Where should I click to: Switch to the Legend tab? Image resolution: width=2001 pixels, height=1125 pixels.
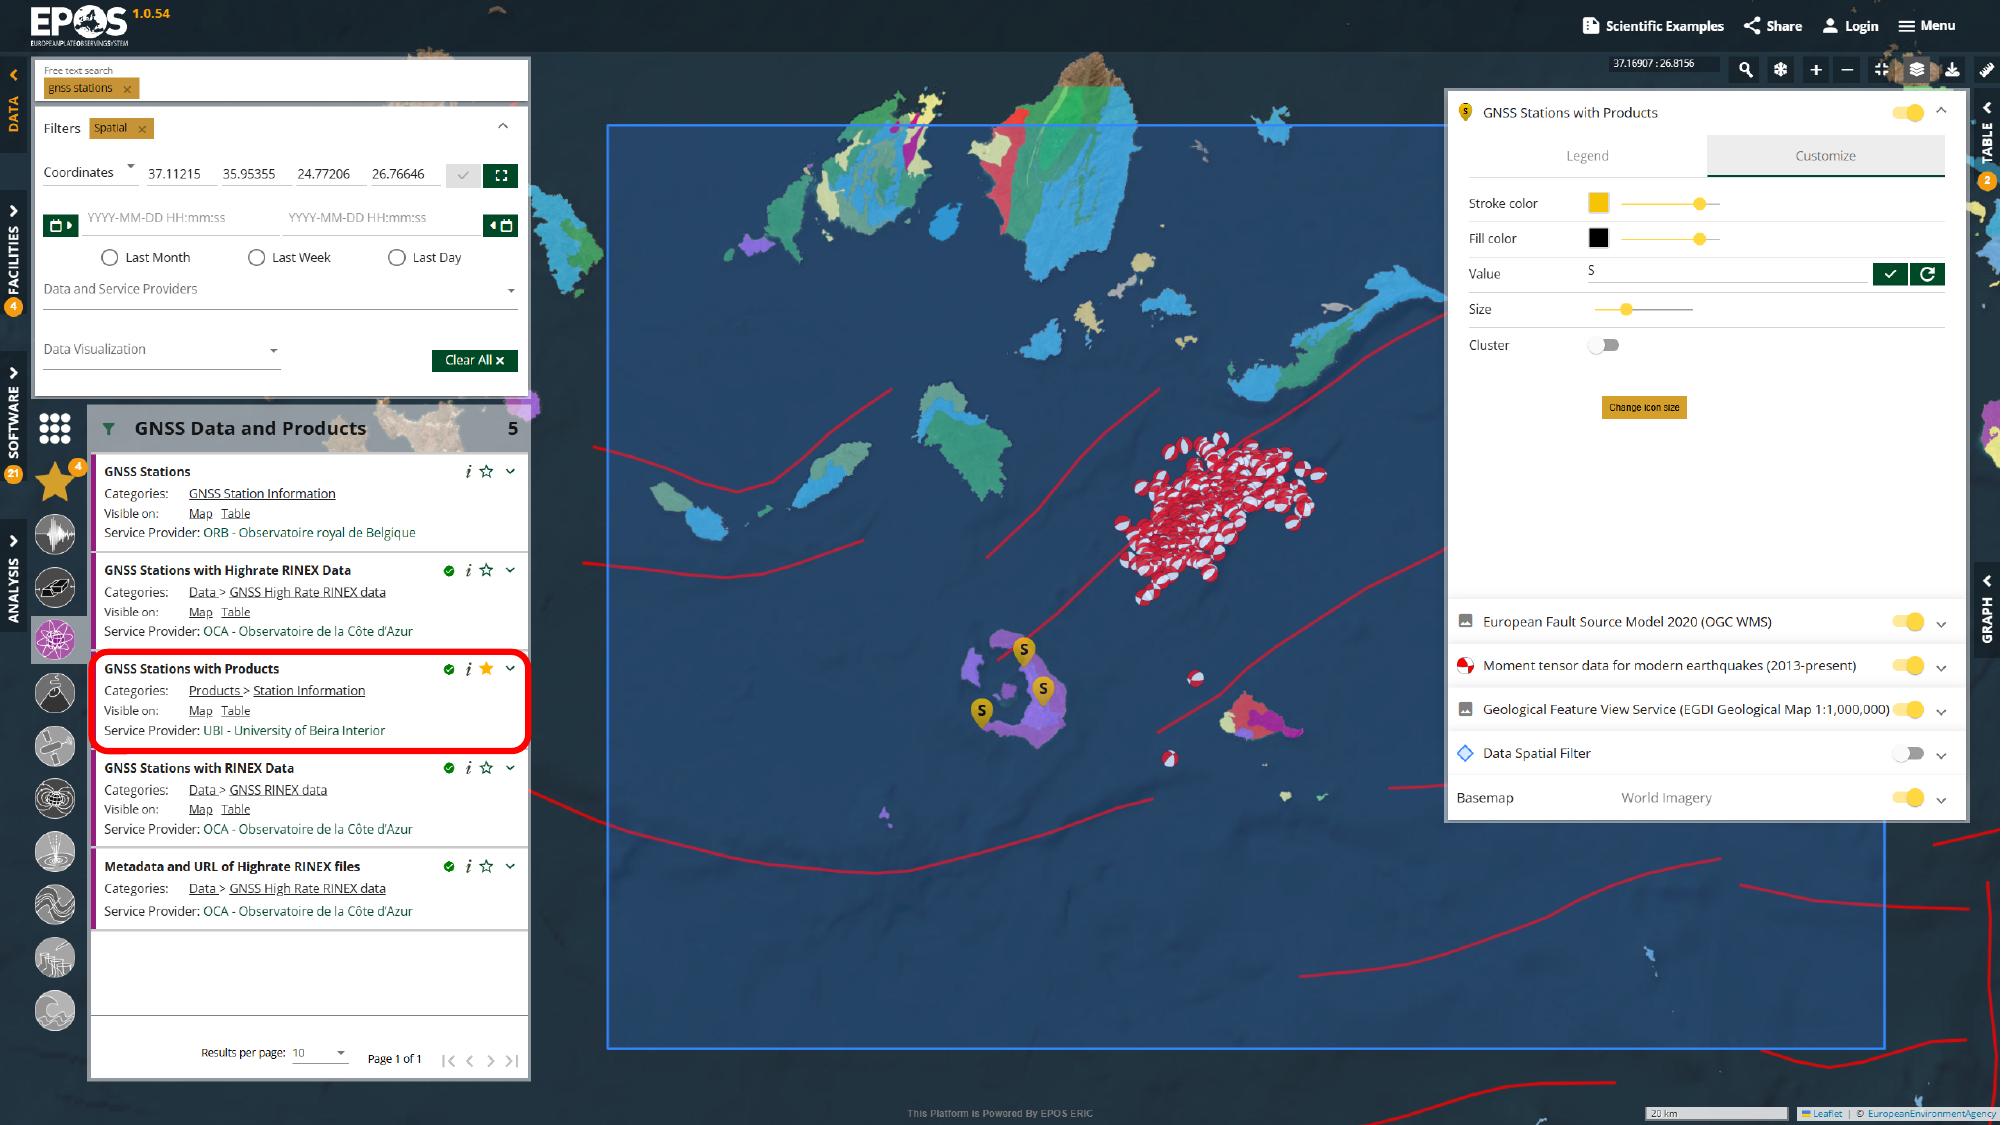click(x=1587, y=156)
